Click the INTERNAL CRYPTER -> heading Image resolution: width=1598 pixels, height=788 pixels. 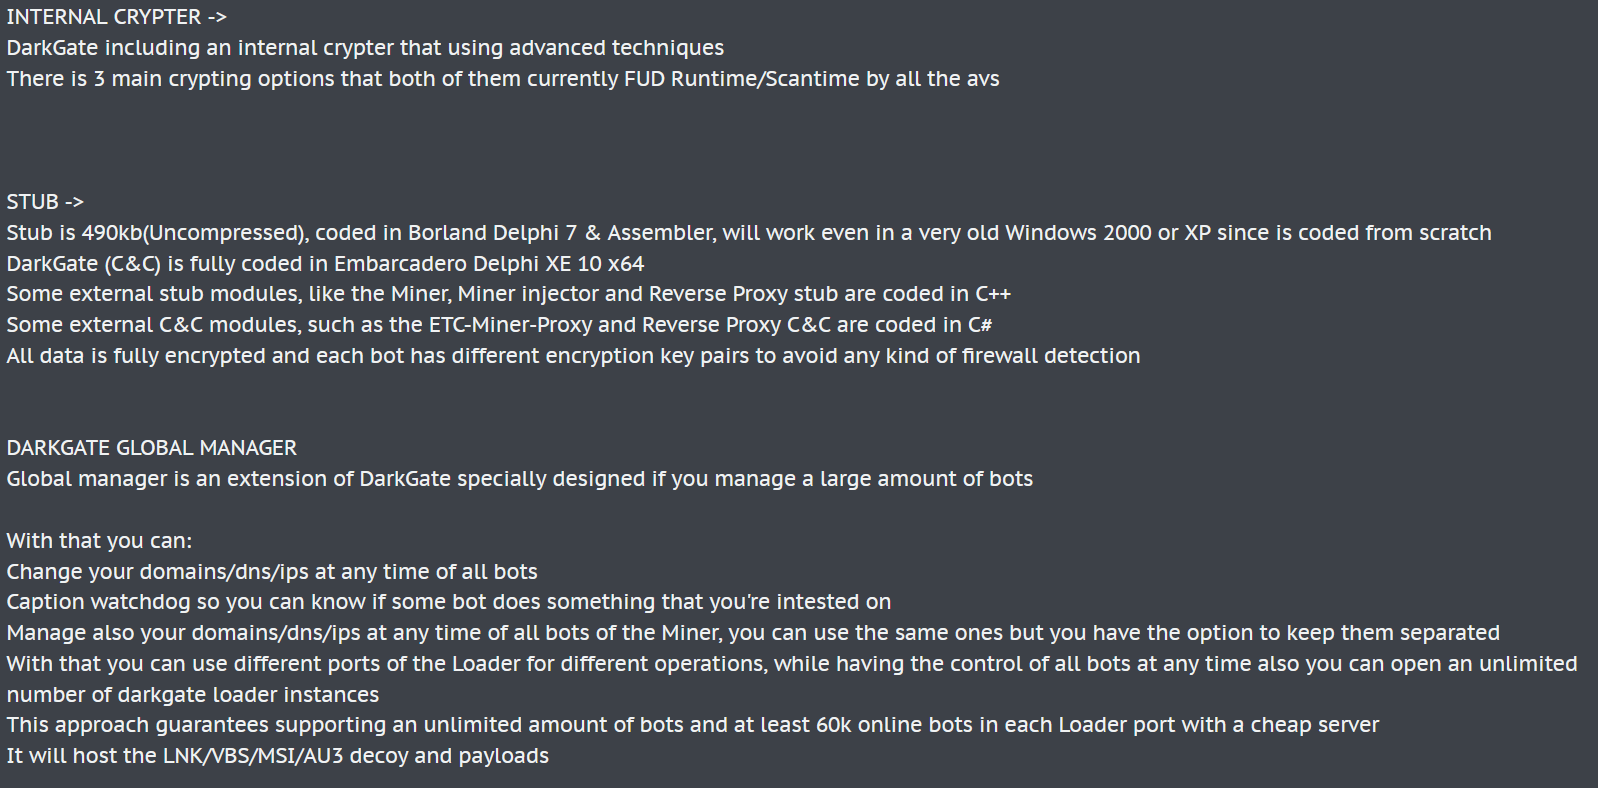[x=116, y=17]
